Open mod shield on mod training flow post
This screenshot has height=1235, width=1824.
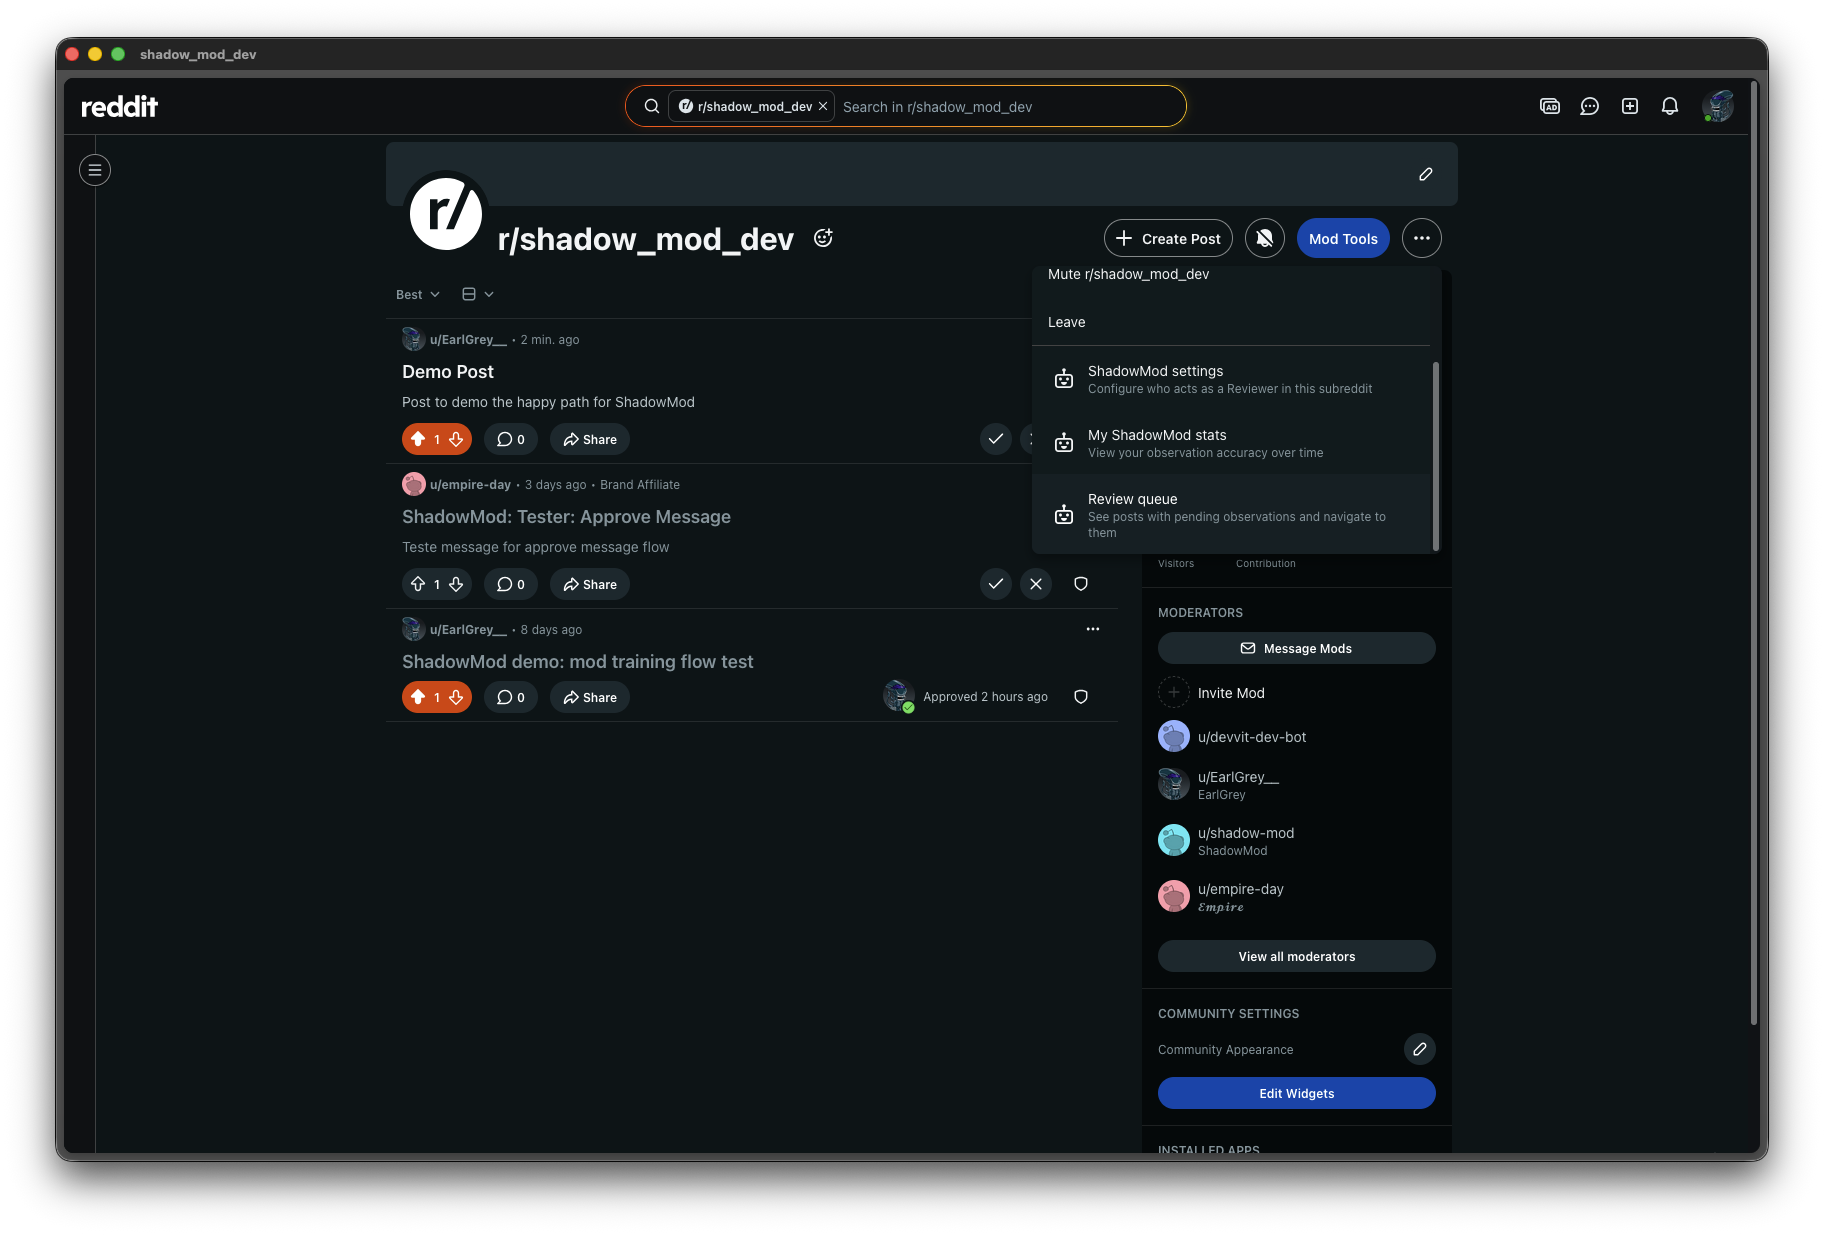tap(1081, 697)
